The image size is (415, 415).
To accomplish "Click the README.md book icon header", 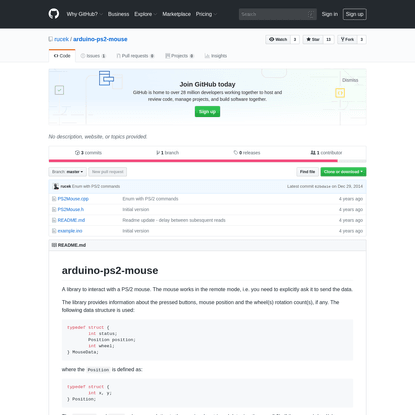I will coord(54,245).
